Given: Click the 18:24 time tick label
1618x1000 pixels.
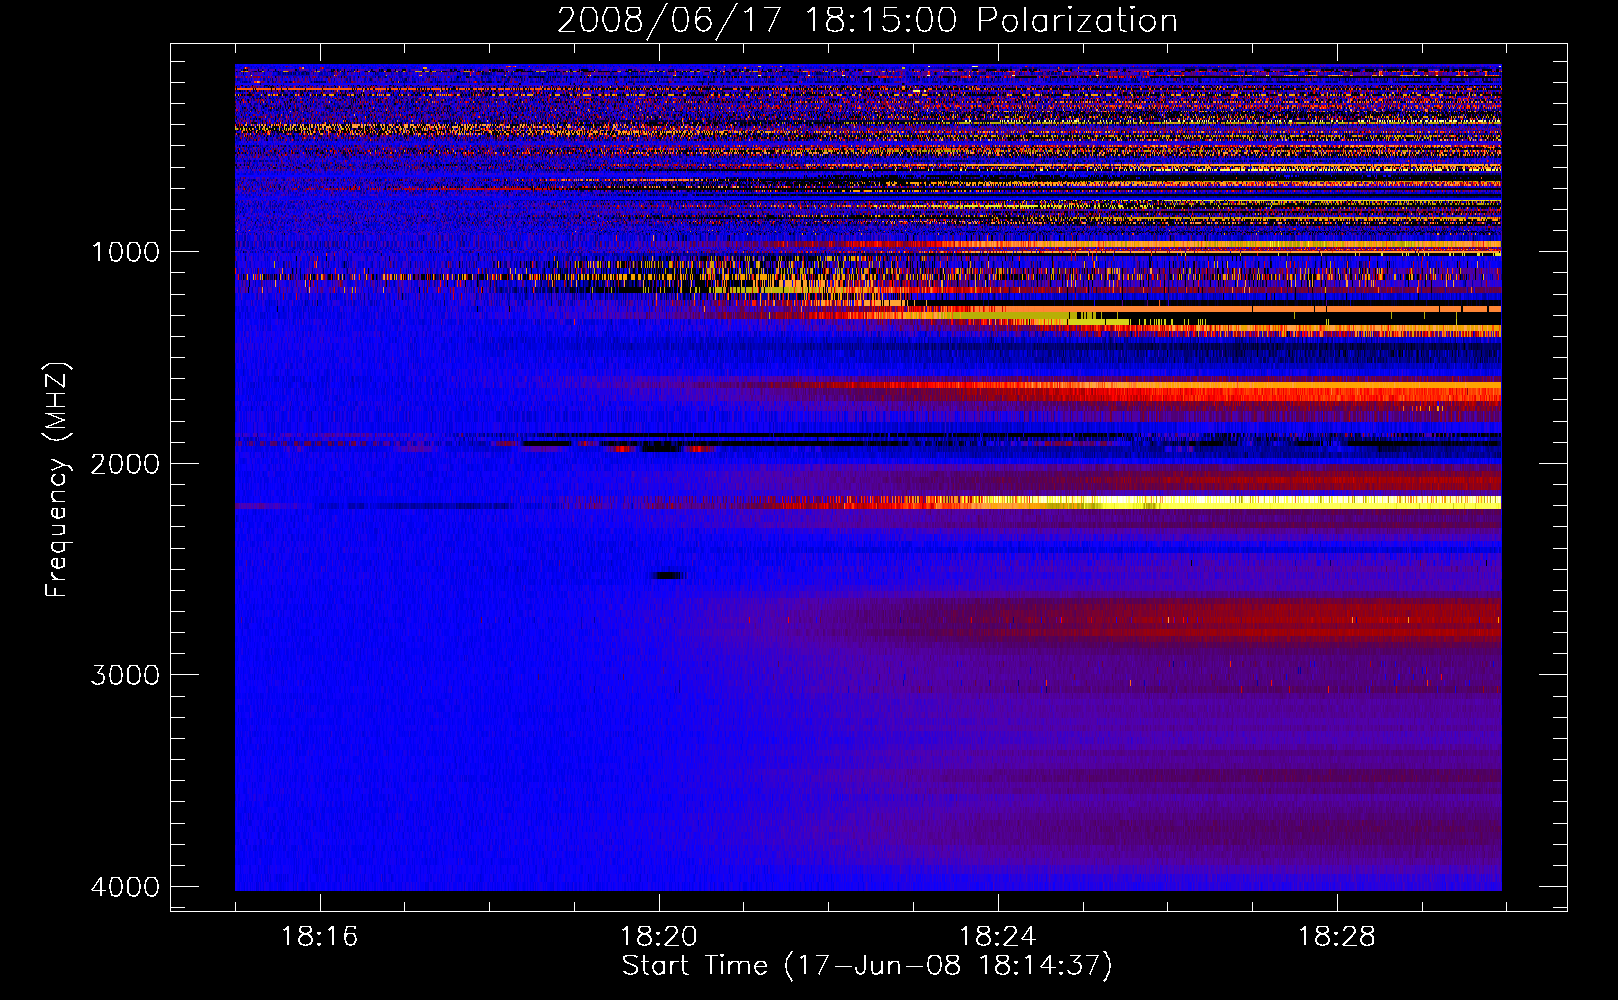Looking at the screenshot, I should click(997, 937).
